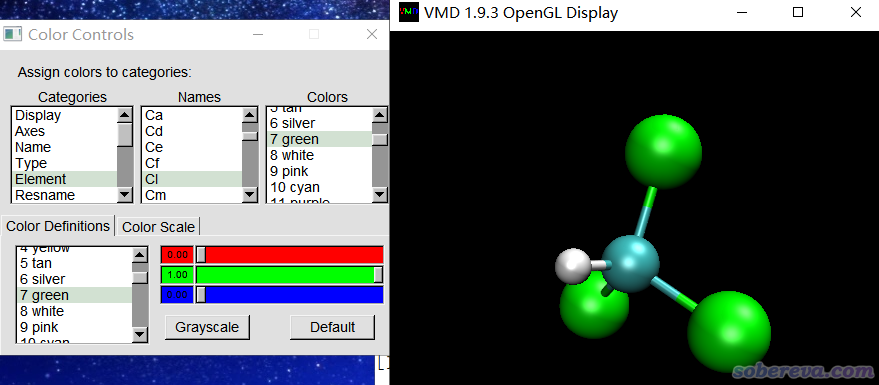Click the red channel slider bar
Viewport: 879px width, 385px height.
coord(289,254)
